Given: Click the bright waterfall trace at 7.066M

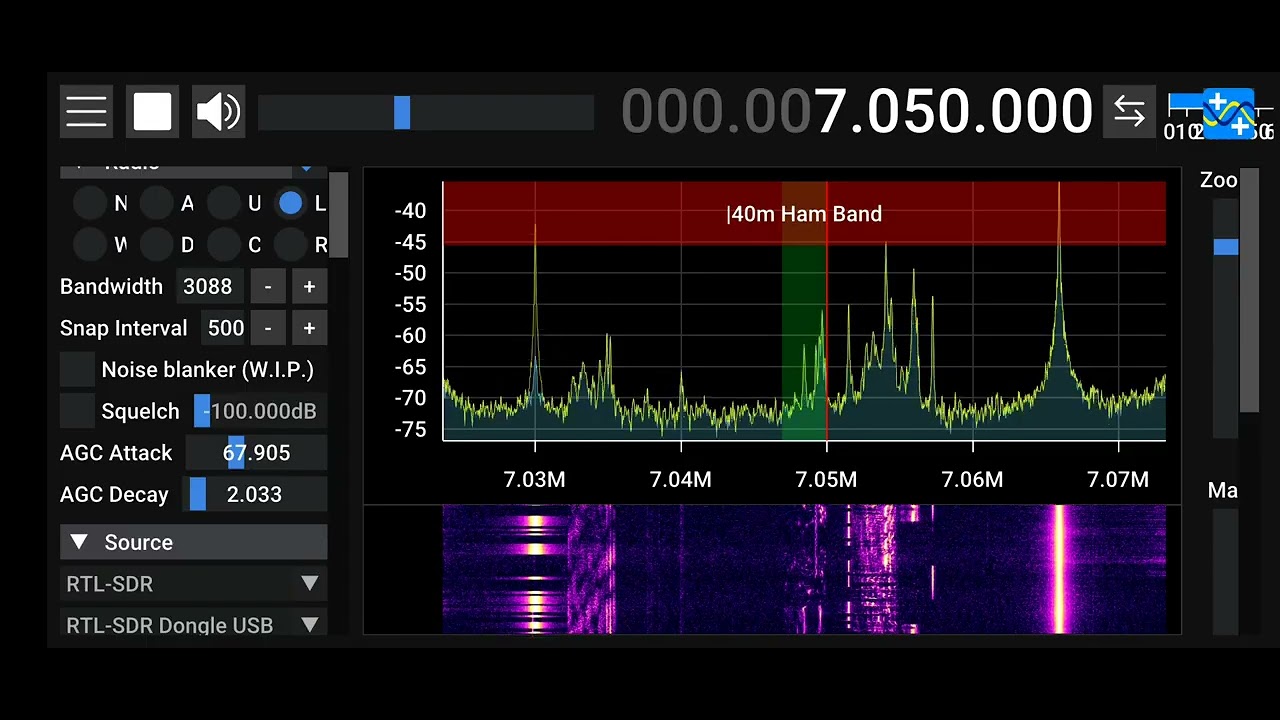Looking at the screenshot, I should coord(1059,569).
